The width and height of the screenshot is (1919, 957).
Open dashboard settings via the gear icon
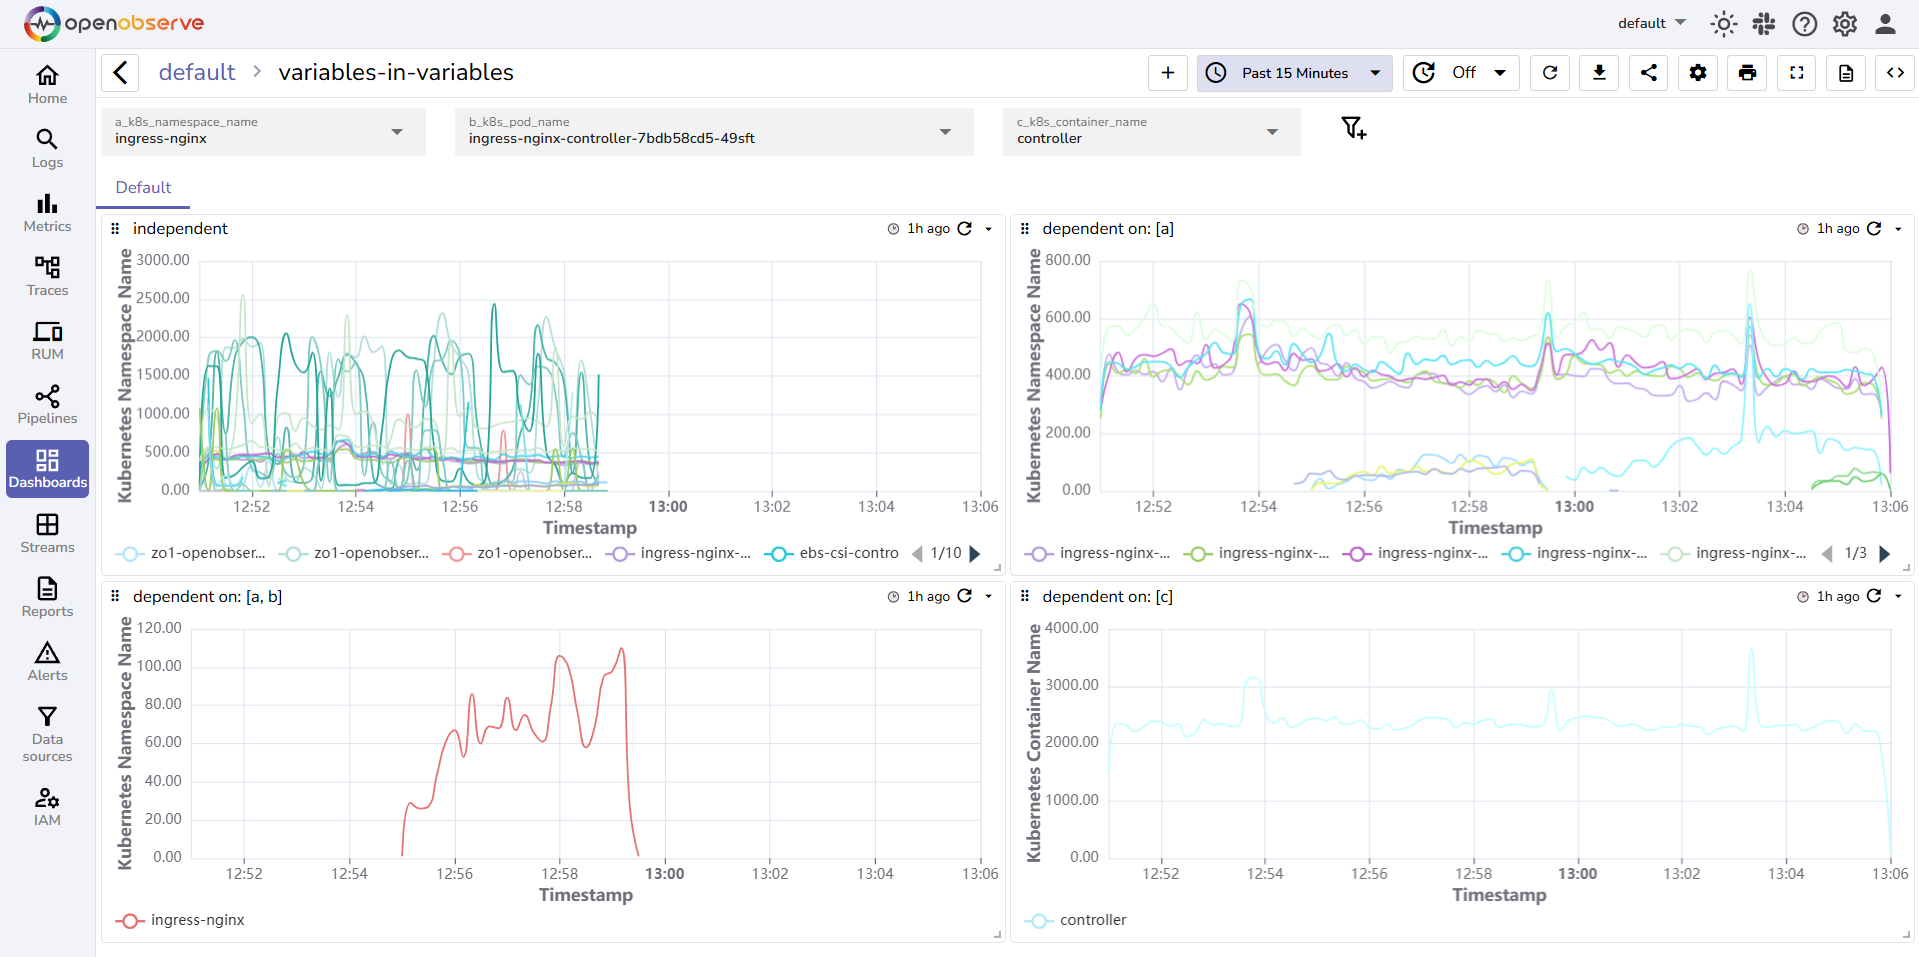pos(1697,72)
